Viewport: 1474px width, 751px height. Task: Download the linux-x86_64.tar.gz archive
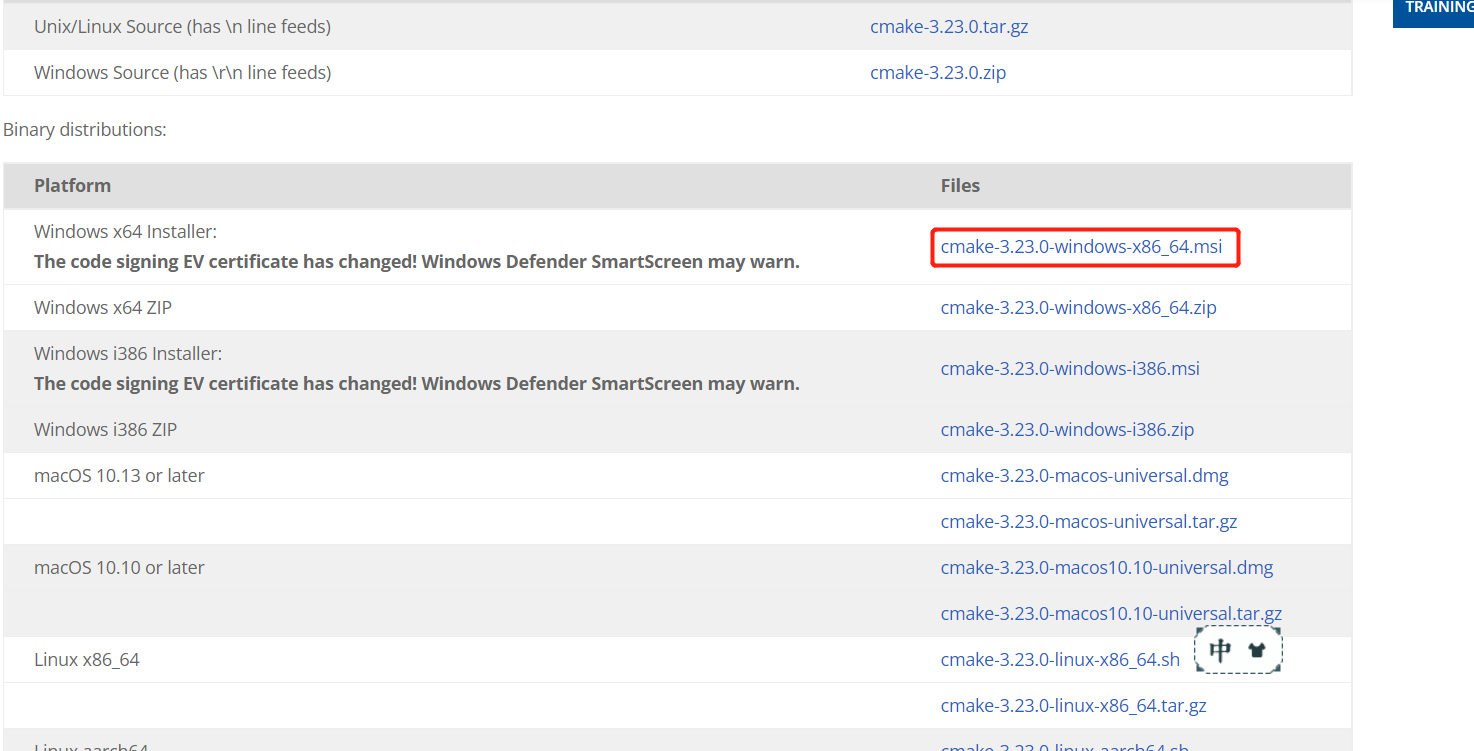(1073, 706)
